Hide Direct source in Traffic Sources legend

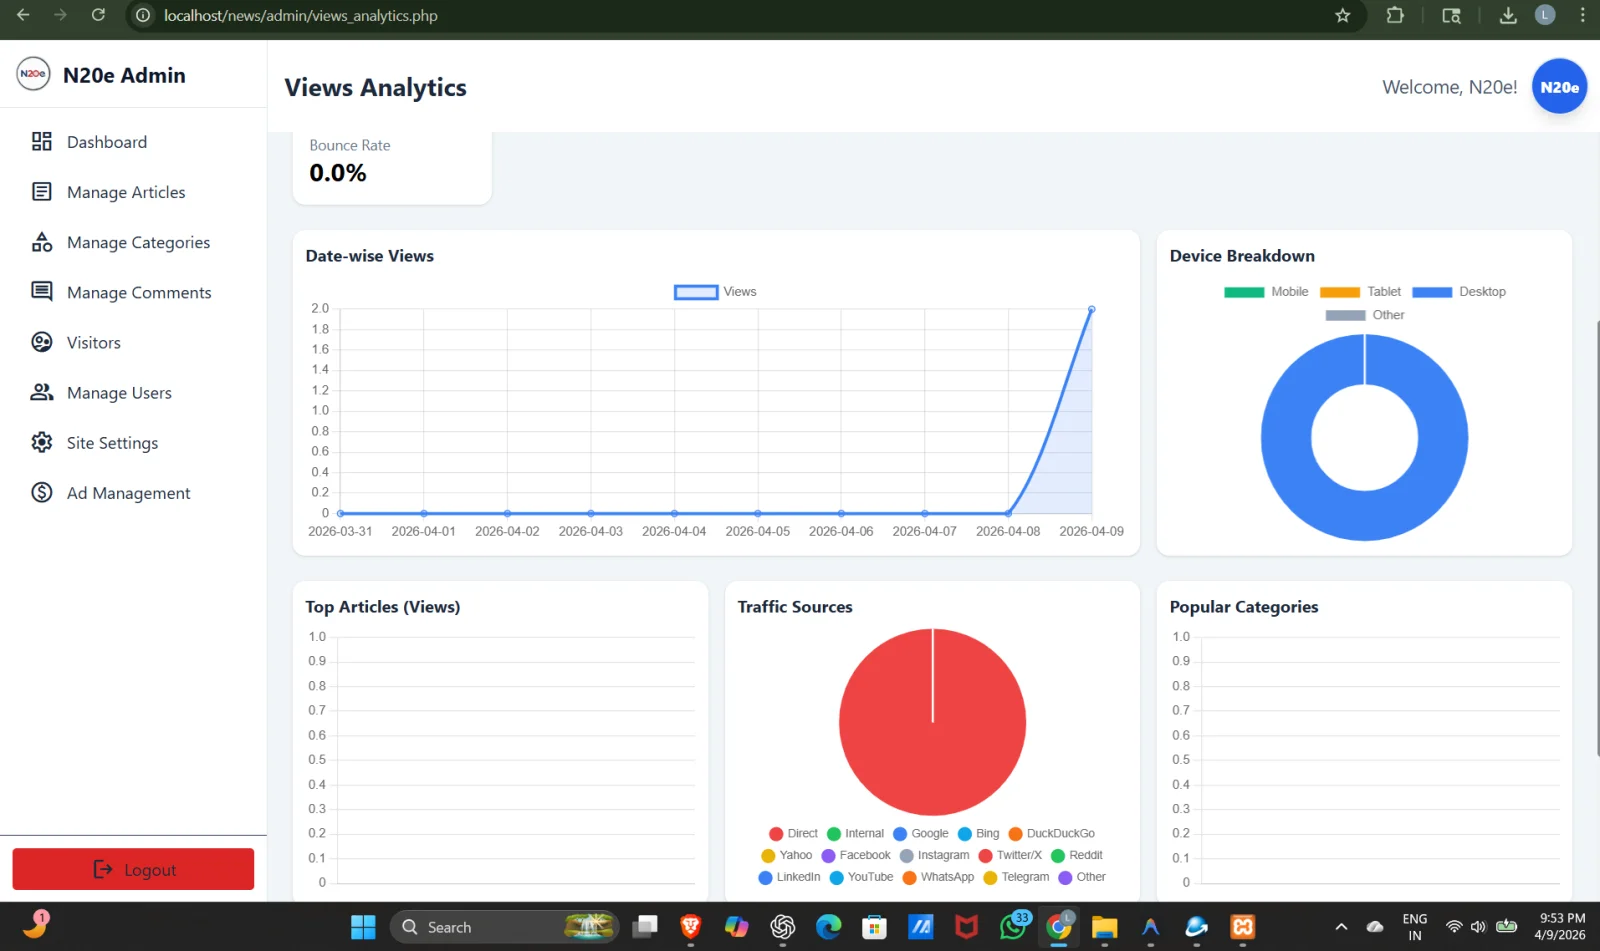pyautogui.click(x=793, y=833)
